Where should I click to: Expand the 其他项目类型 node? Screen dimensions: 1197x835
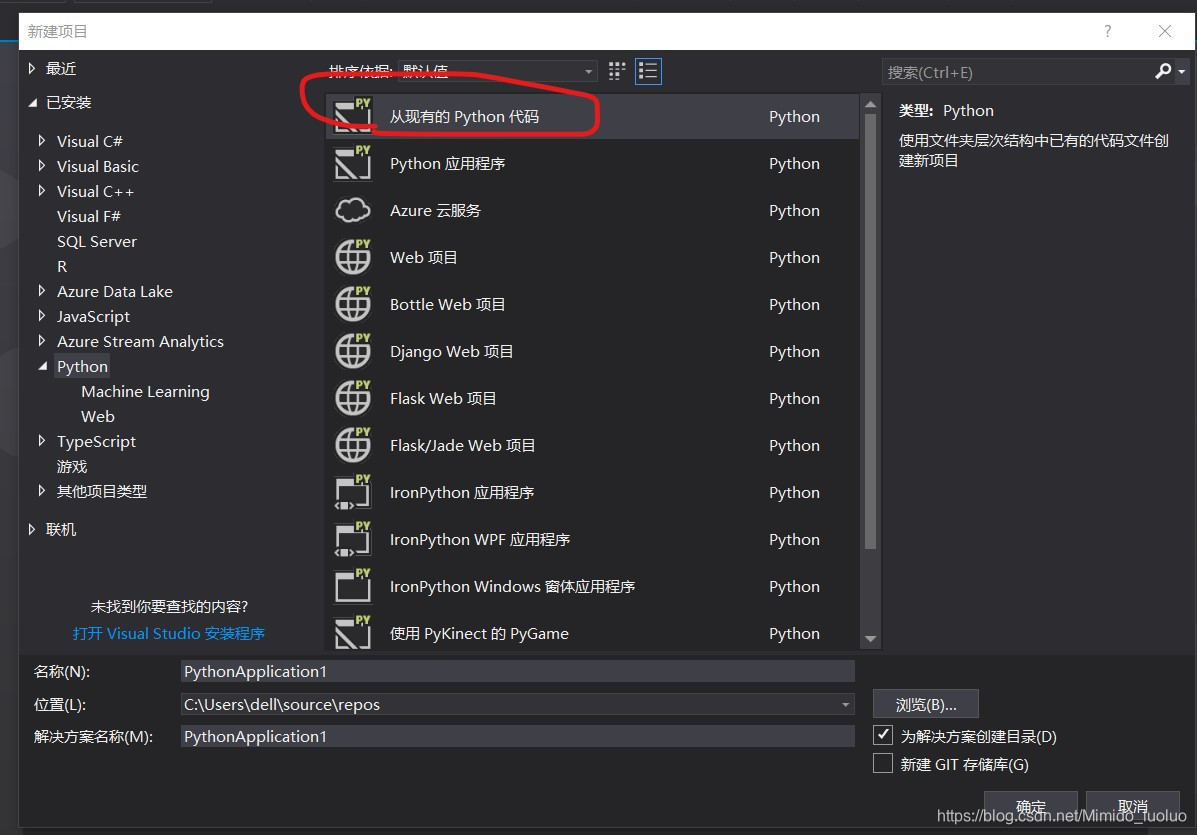pyautogui.click(x=41, y=491)
